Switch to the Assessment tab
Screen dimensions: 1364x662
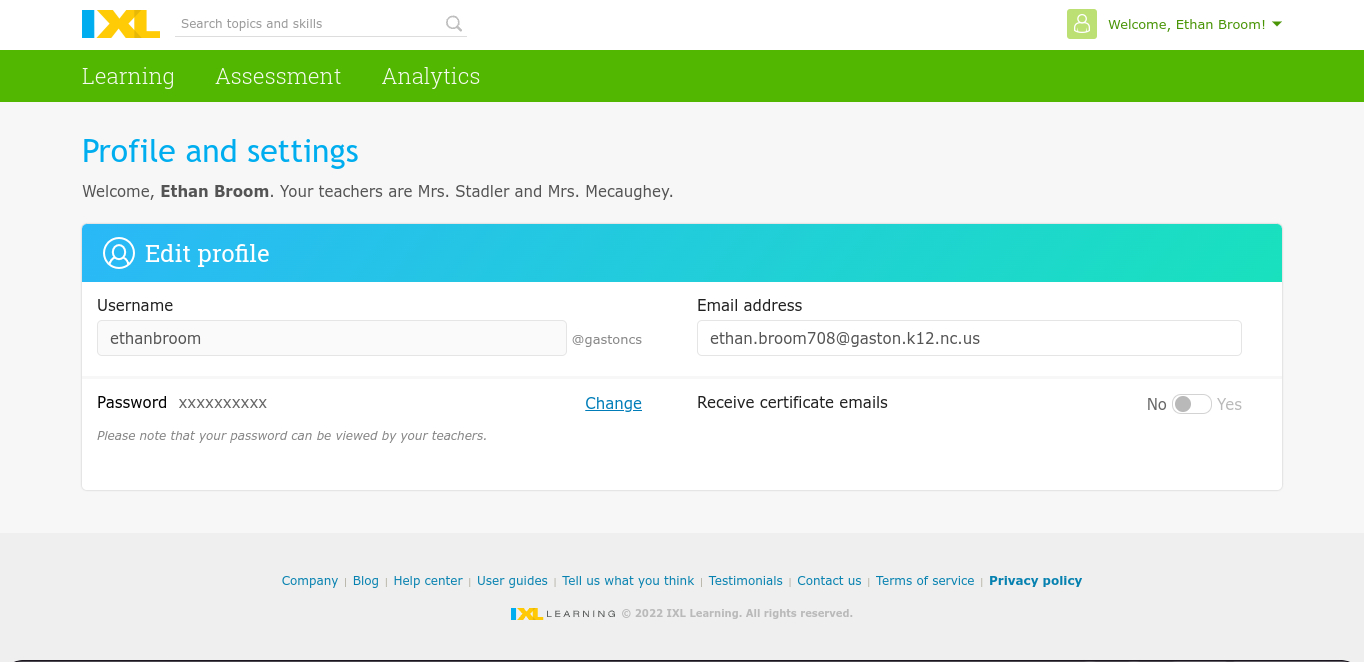(278, 76)
